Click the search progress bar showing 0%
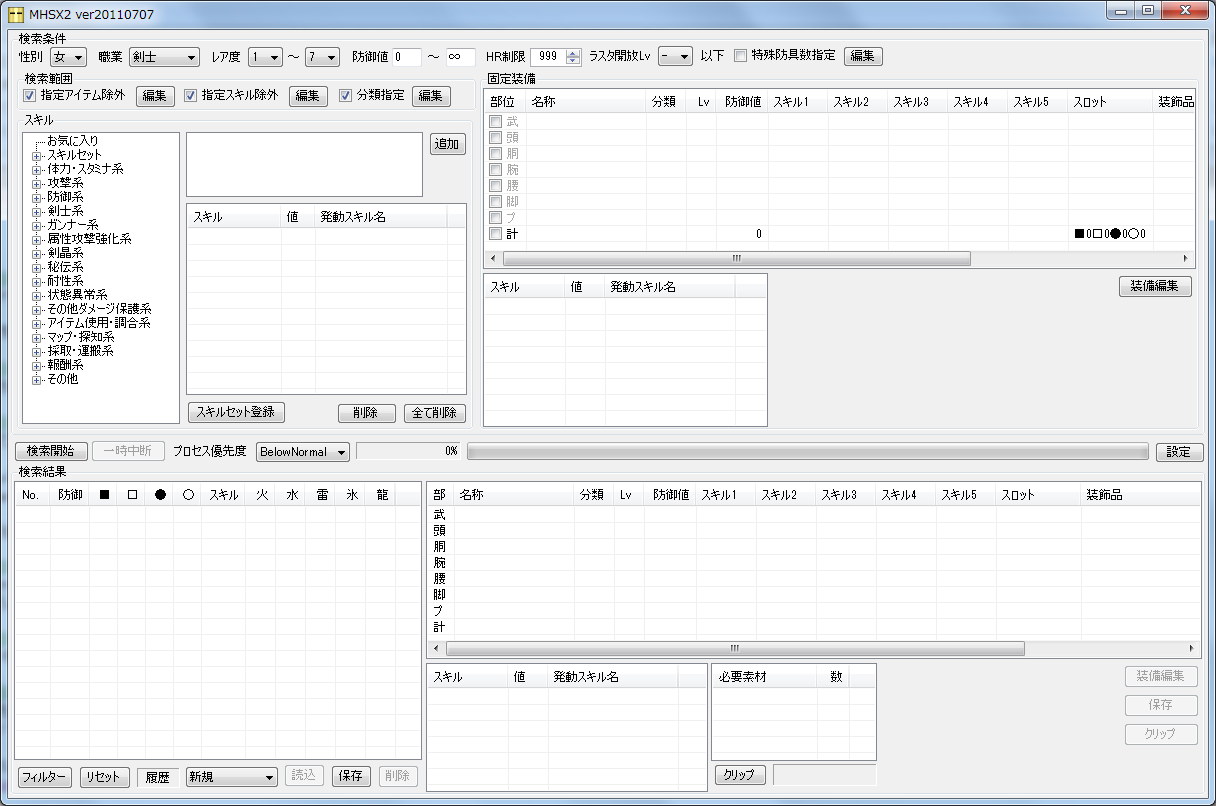Viewport: 1216px width, 806px height. (808, 452)
